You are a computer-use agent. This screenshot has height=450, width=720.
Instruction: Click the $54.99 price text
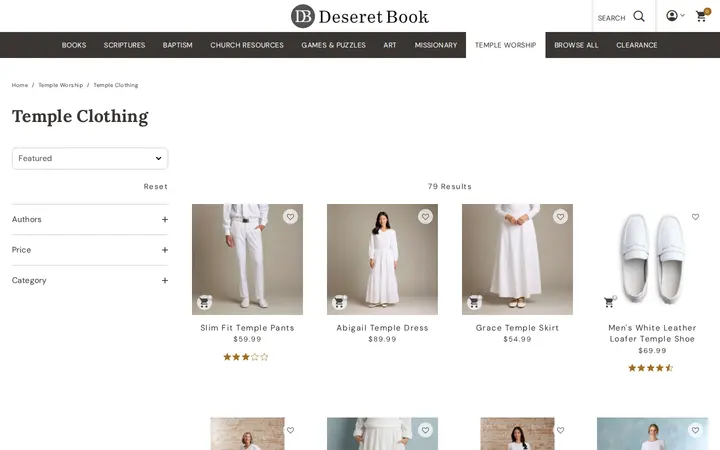pos(518,339)
